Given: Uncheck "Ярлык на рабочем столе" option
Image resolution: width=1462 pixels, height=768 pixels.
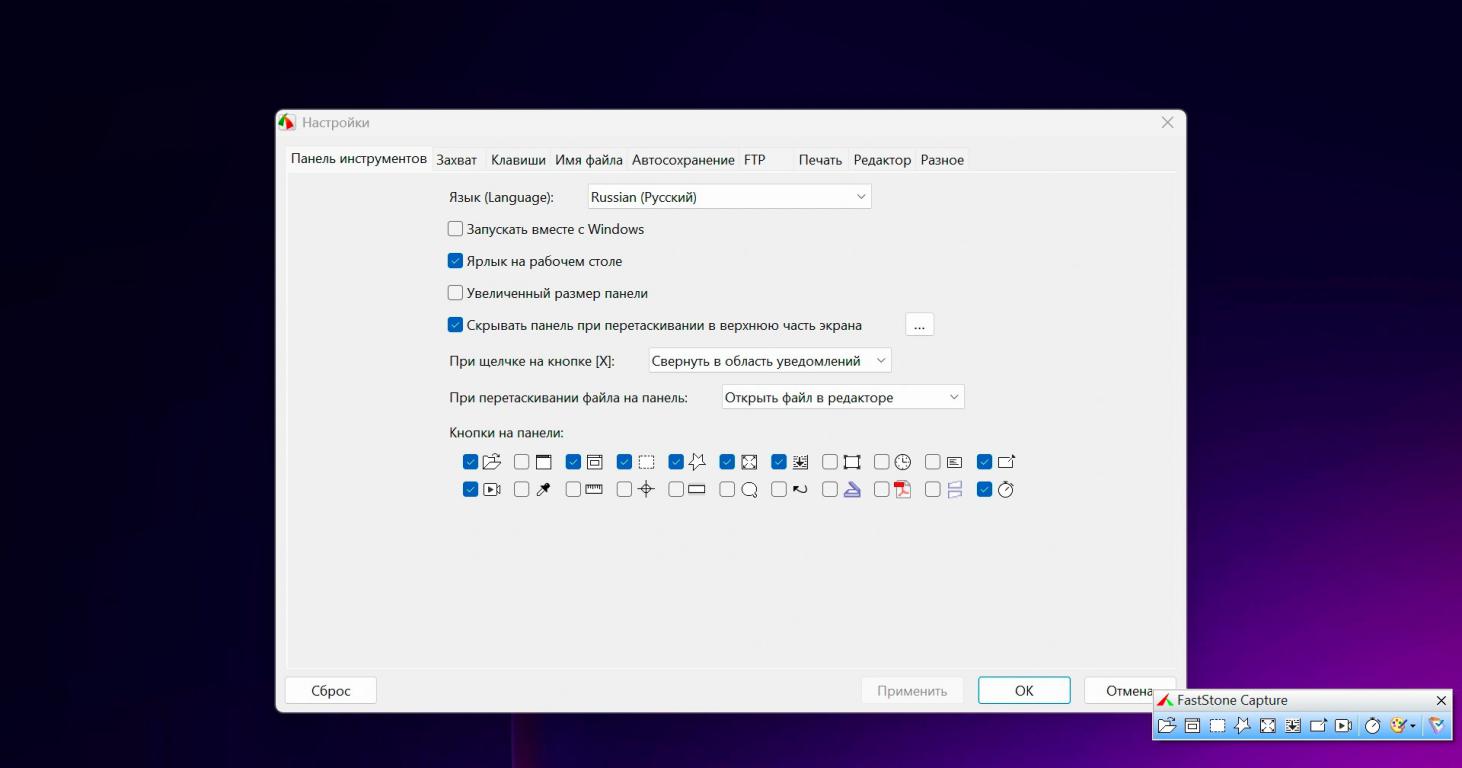Looking at the screenshot, I should 456,261.
